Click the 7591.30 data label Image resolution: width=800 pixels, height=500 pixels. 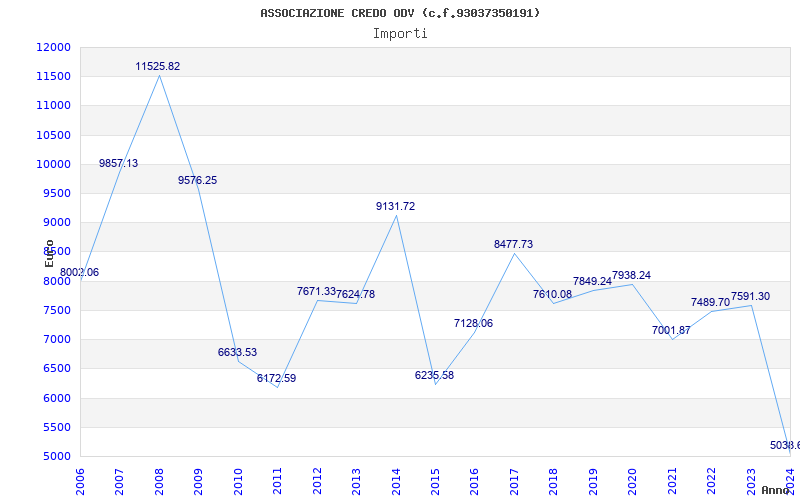tap(751, 296)
